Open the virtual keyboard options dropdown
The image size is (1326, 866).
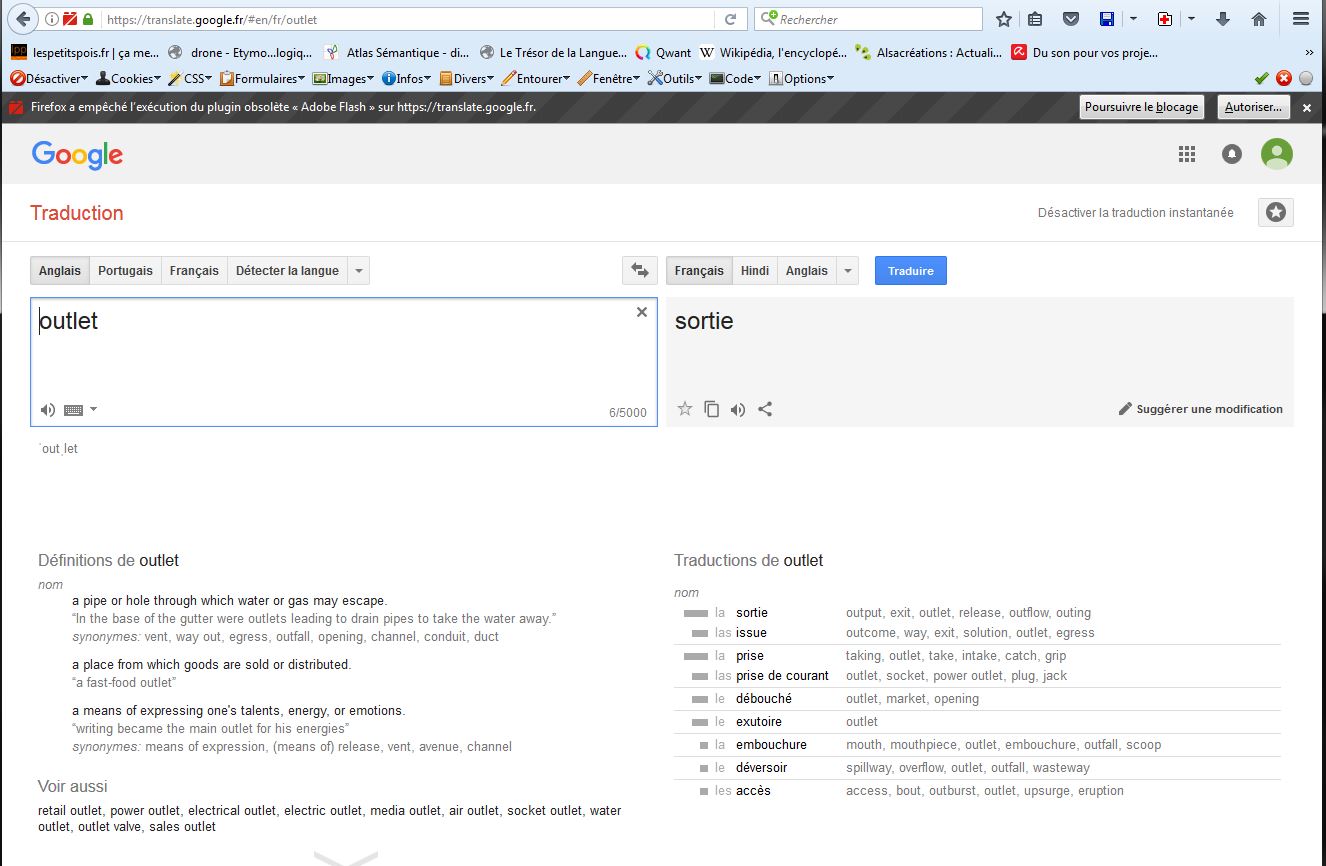click(93, 409)
